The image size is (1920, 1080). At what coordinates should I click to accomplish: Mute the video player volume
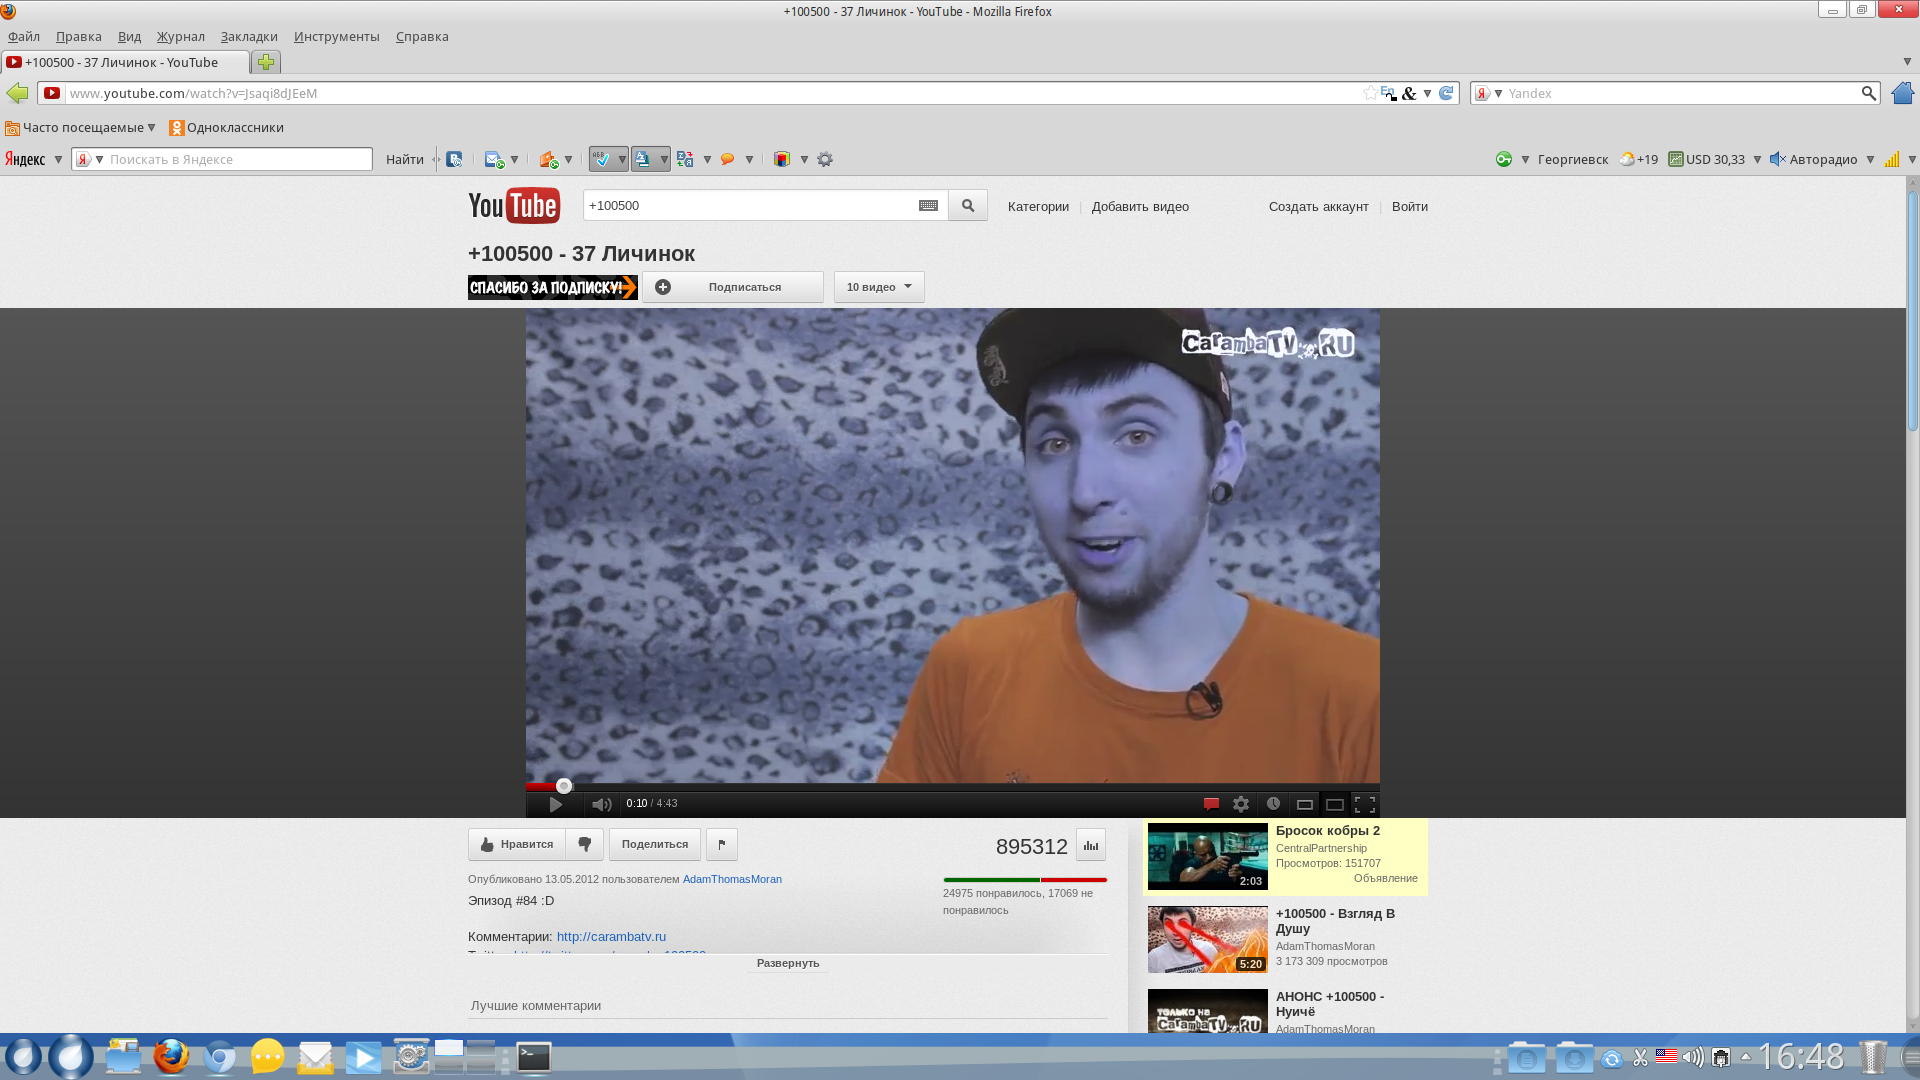point(601,804)
